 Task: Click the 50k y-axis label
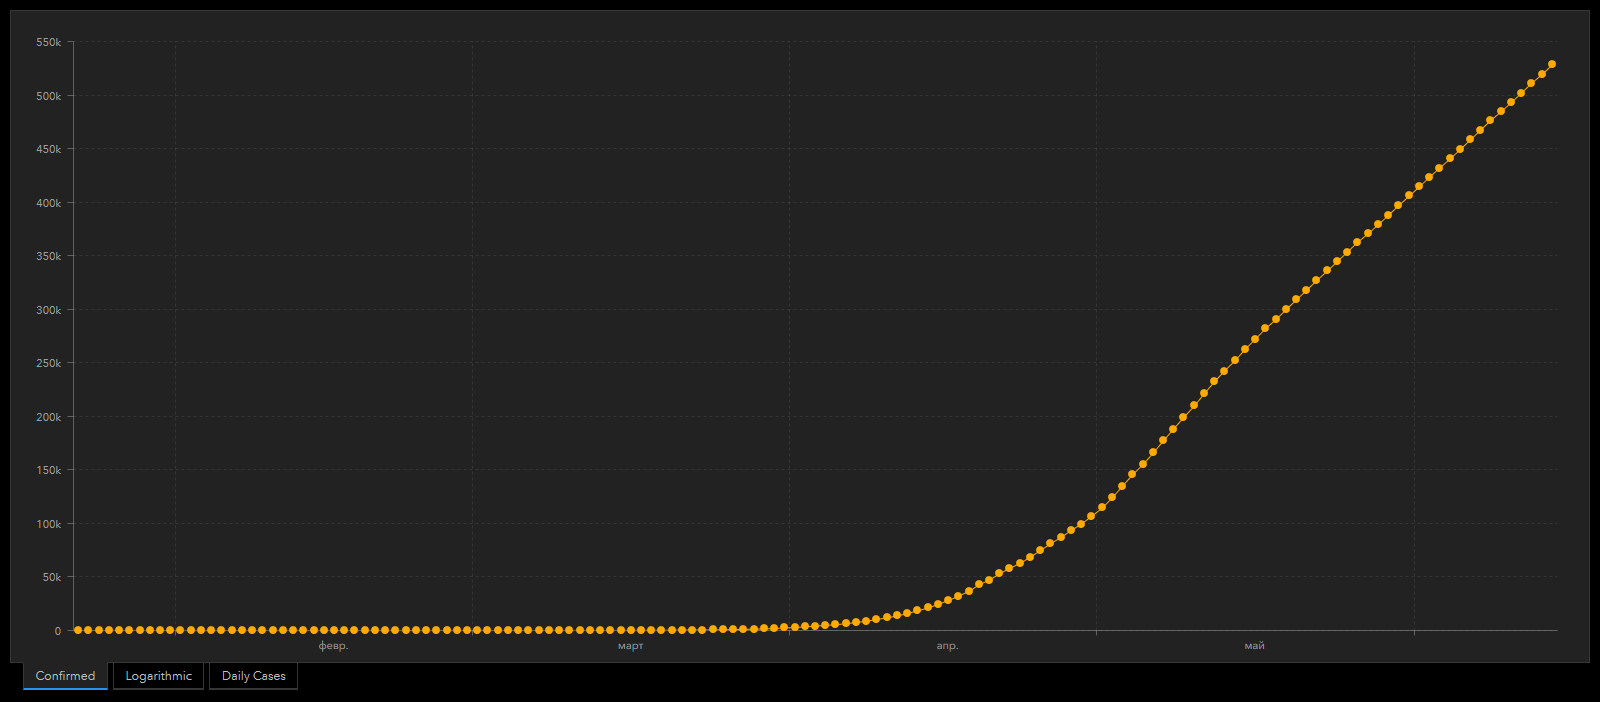pyautogui.click(x=52, y=578)
